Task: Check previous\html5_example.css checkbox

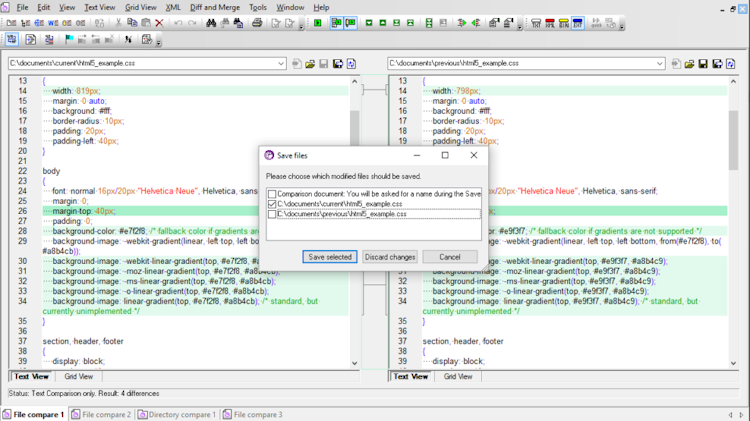Action: (272, 214)
